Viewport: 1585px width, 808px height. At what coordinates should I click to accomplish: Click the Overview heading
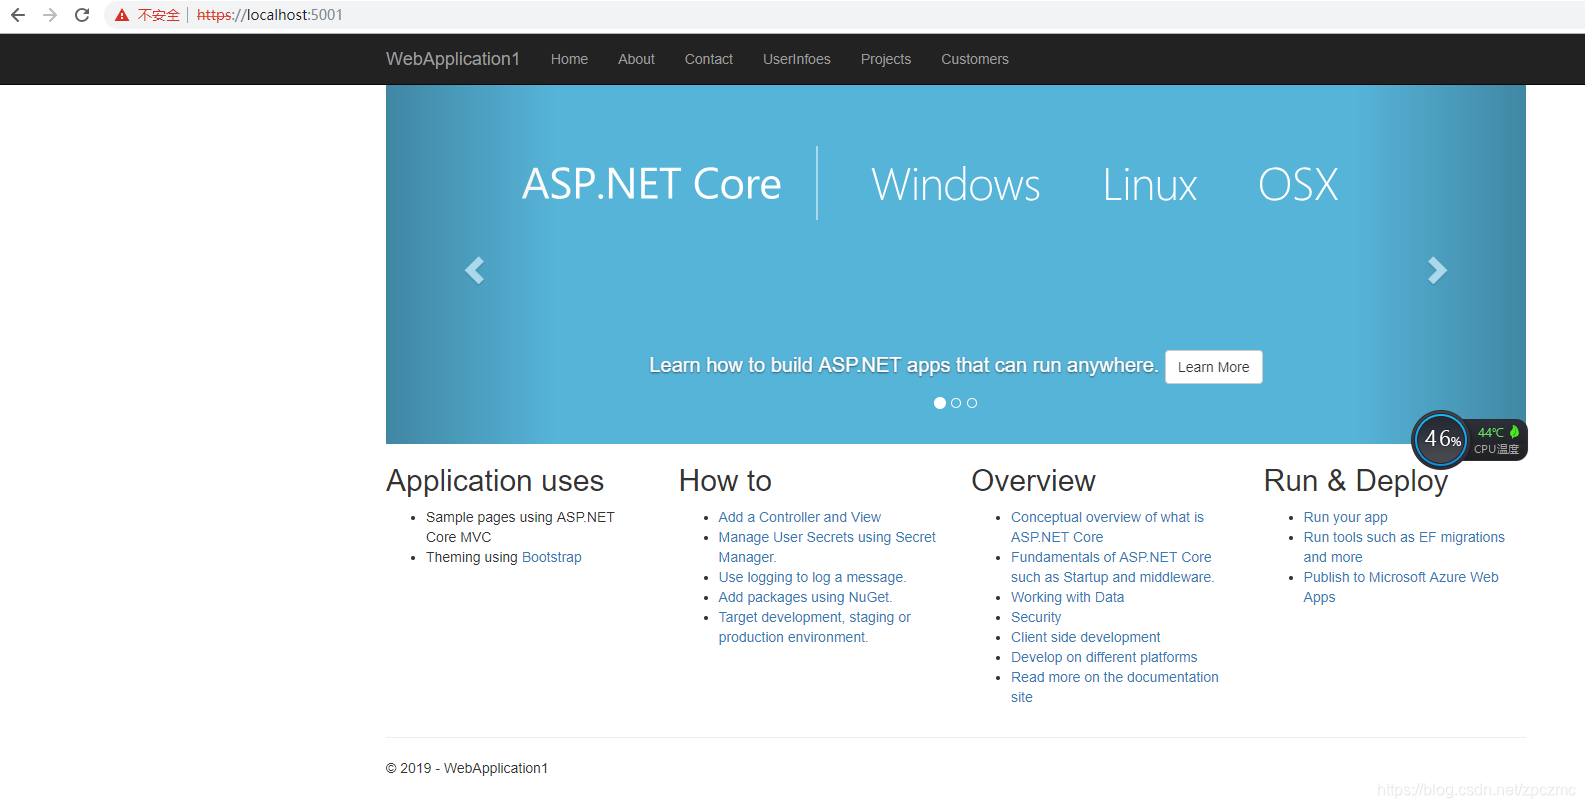coord(1033,481)
